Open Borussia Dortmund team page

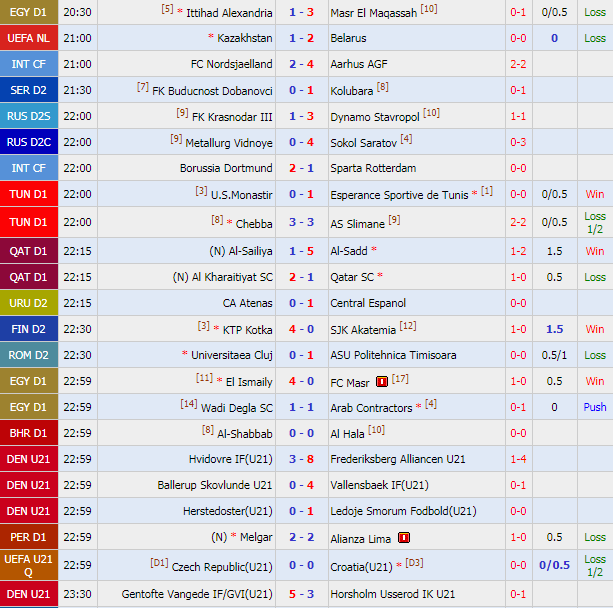[226, 168]
